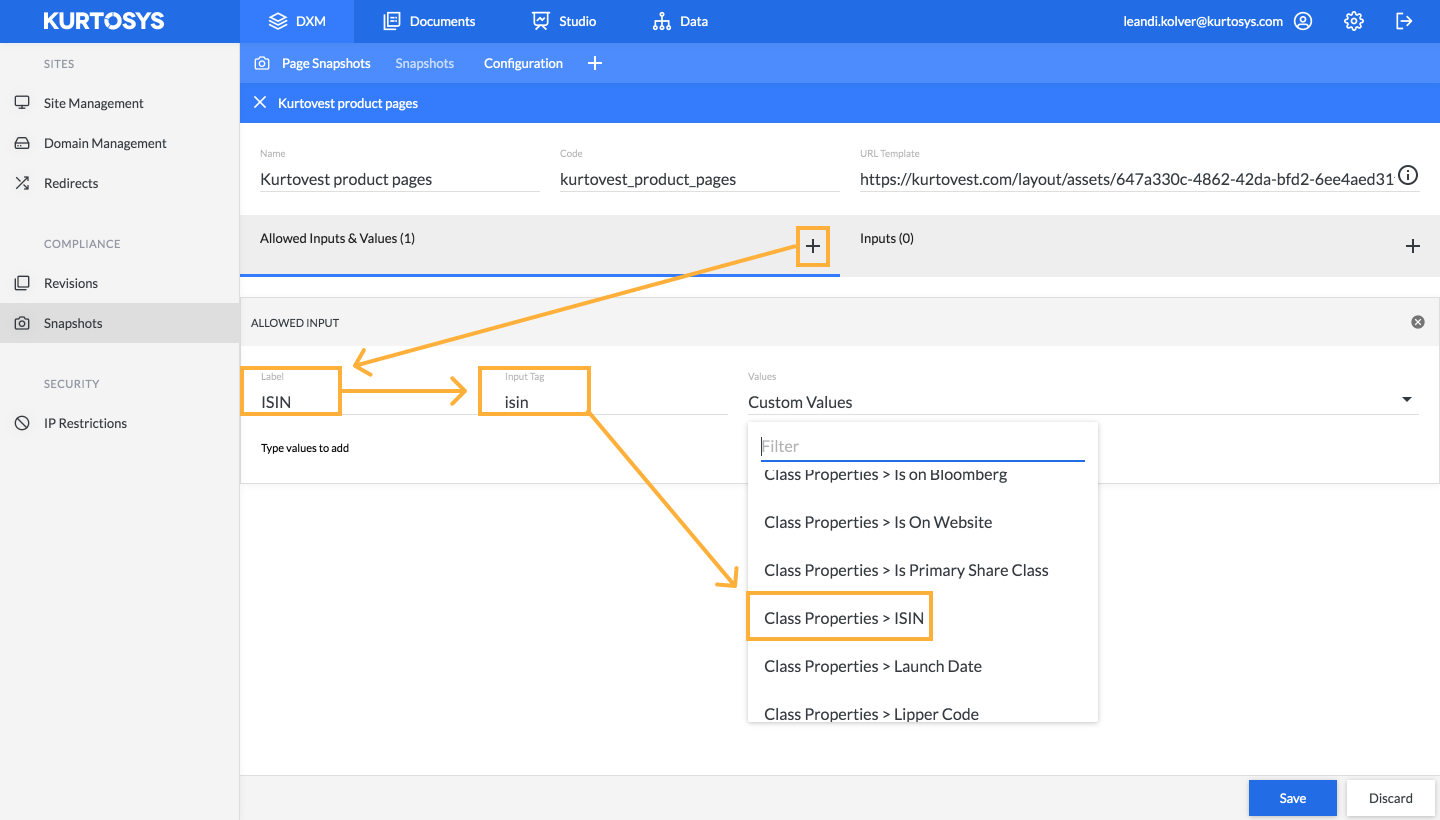Click the Snapshots camera icon in sidebar
The width and height of the screenshot is (1440, 820).
tap(22, 323)
